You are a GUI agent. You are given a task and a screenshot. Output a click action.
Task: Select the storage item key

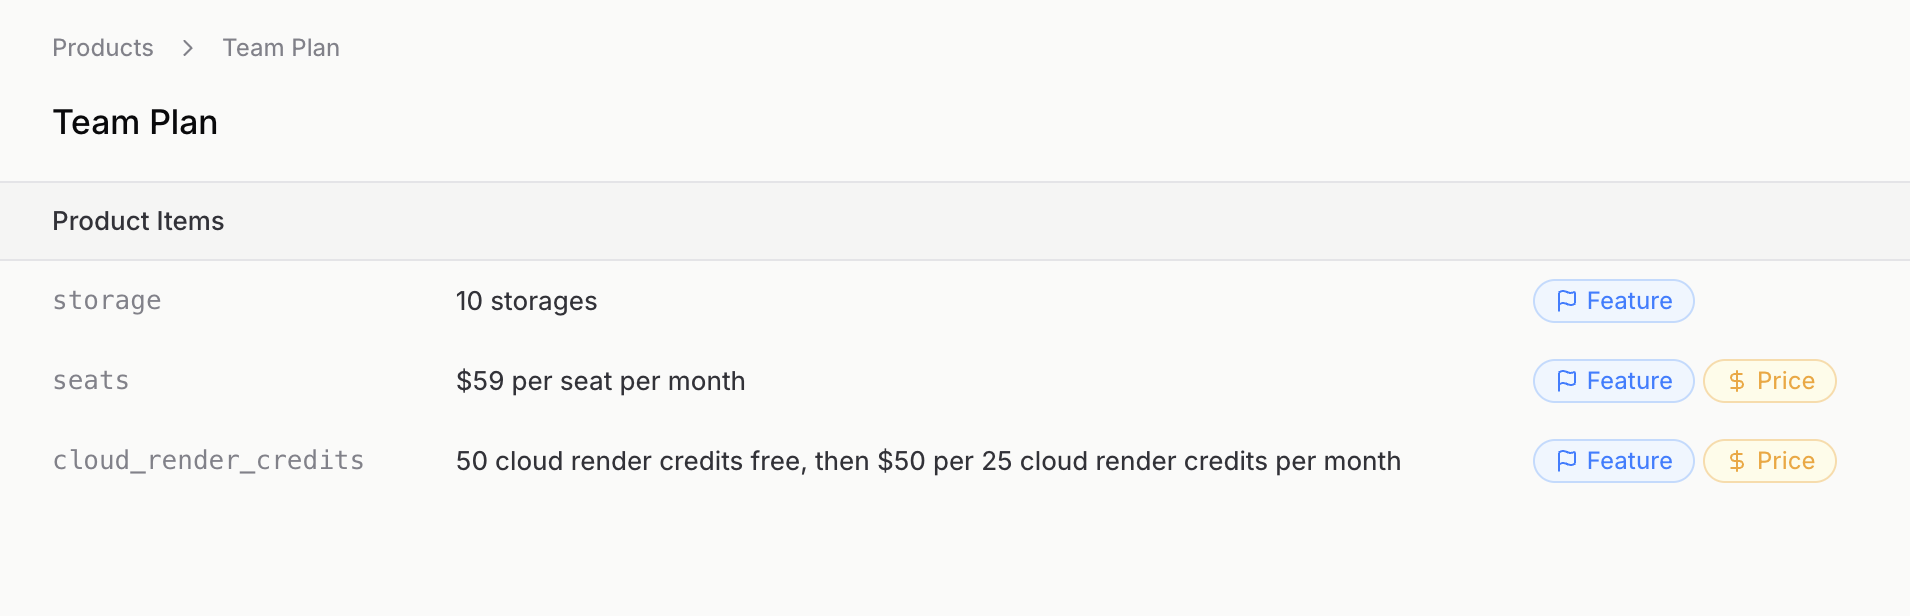pos(107,301)
